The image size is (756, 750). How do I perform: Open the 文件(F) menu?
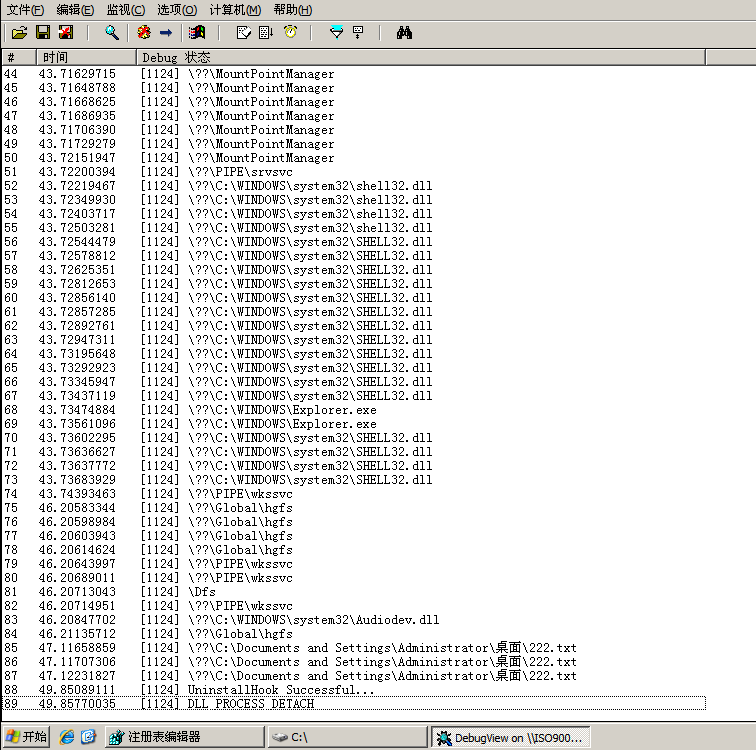point(25,10)
